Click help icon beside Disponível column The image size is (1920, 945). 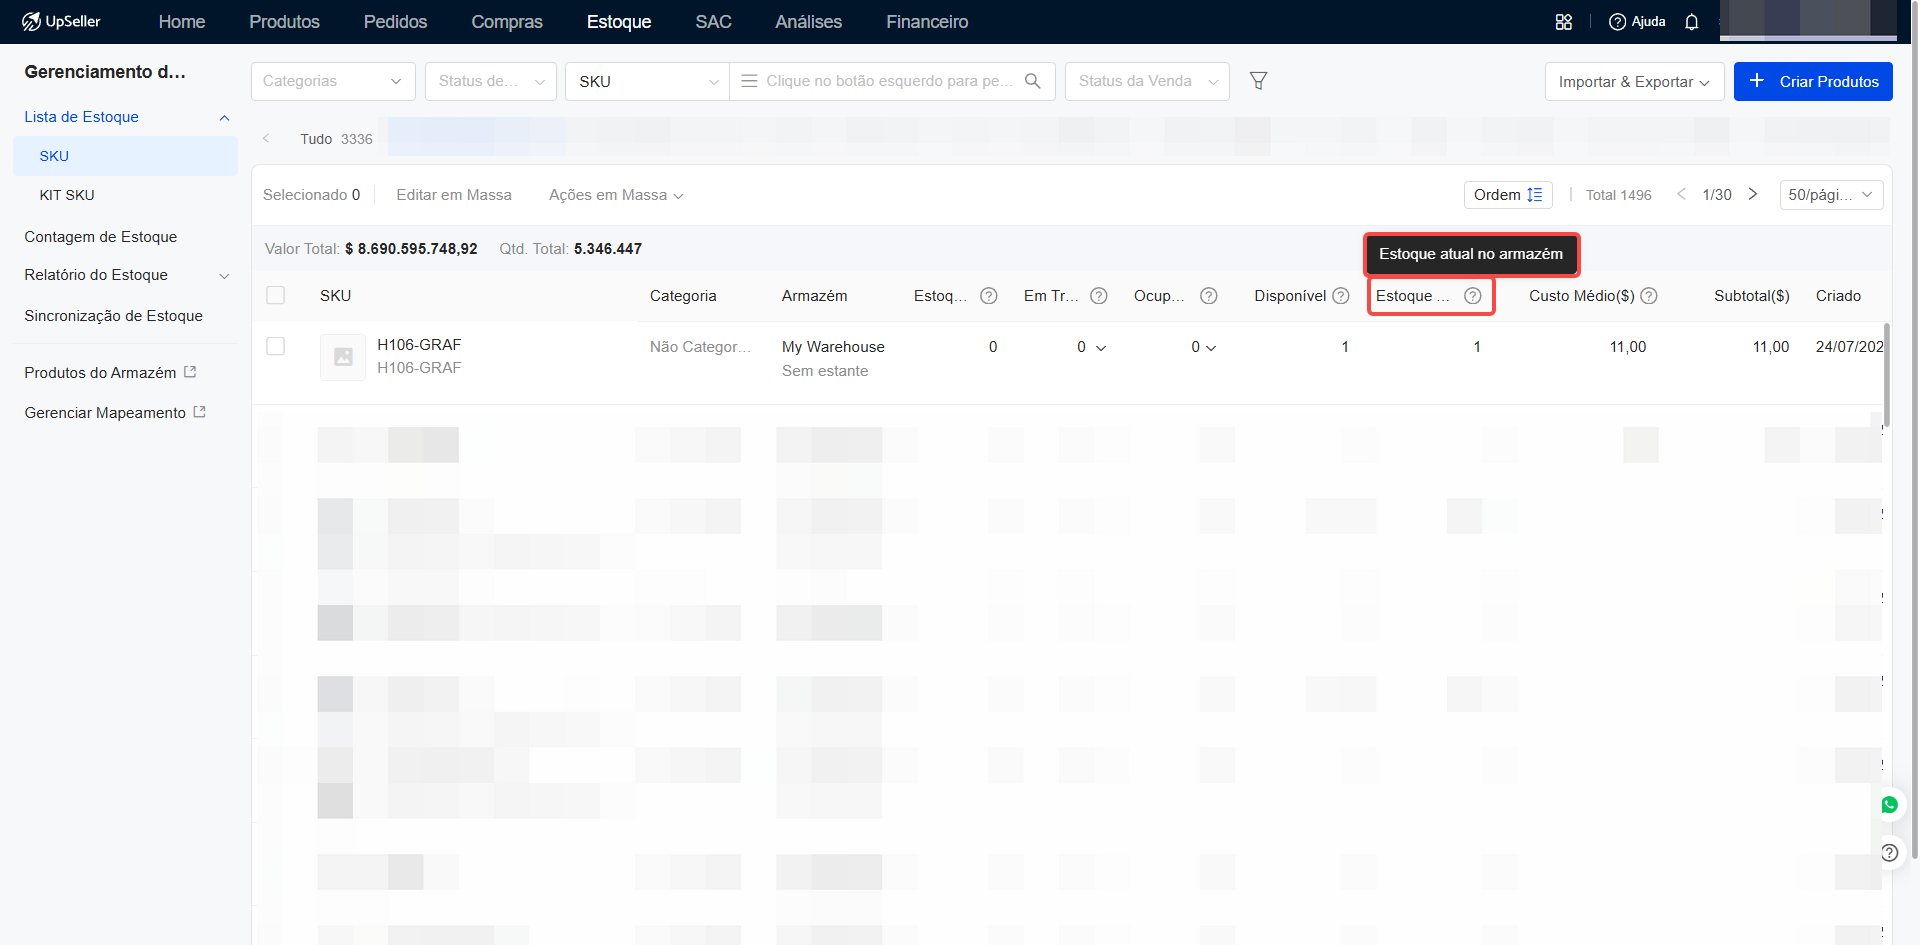(1341, 296)
